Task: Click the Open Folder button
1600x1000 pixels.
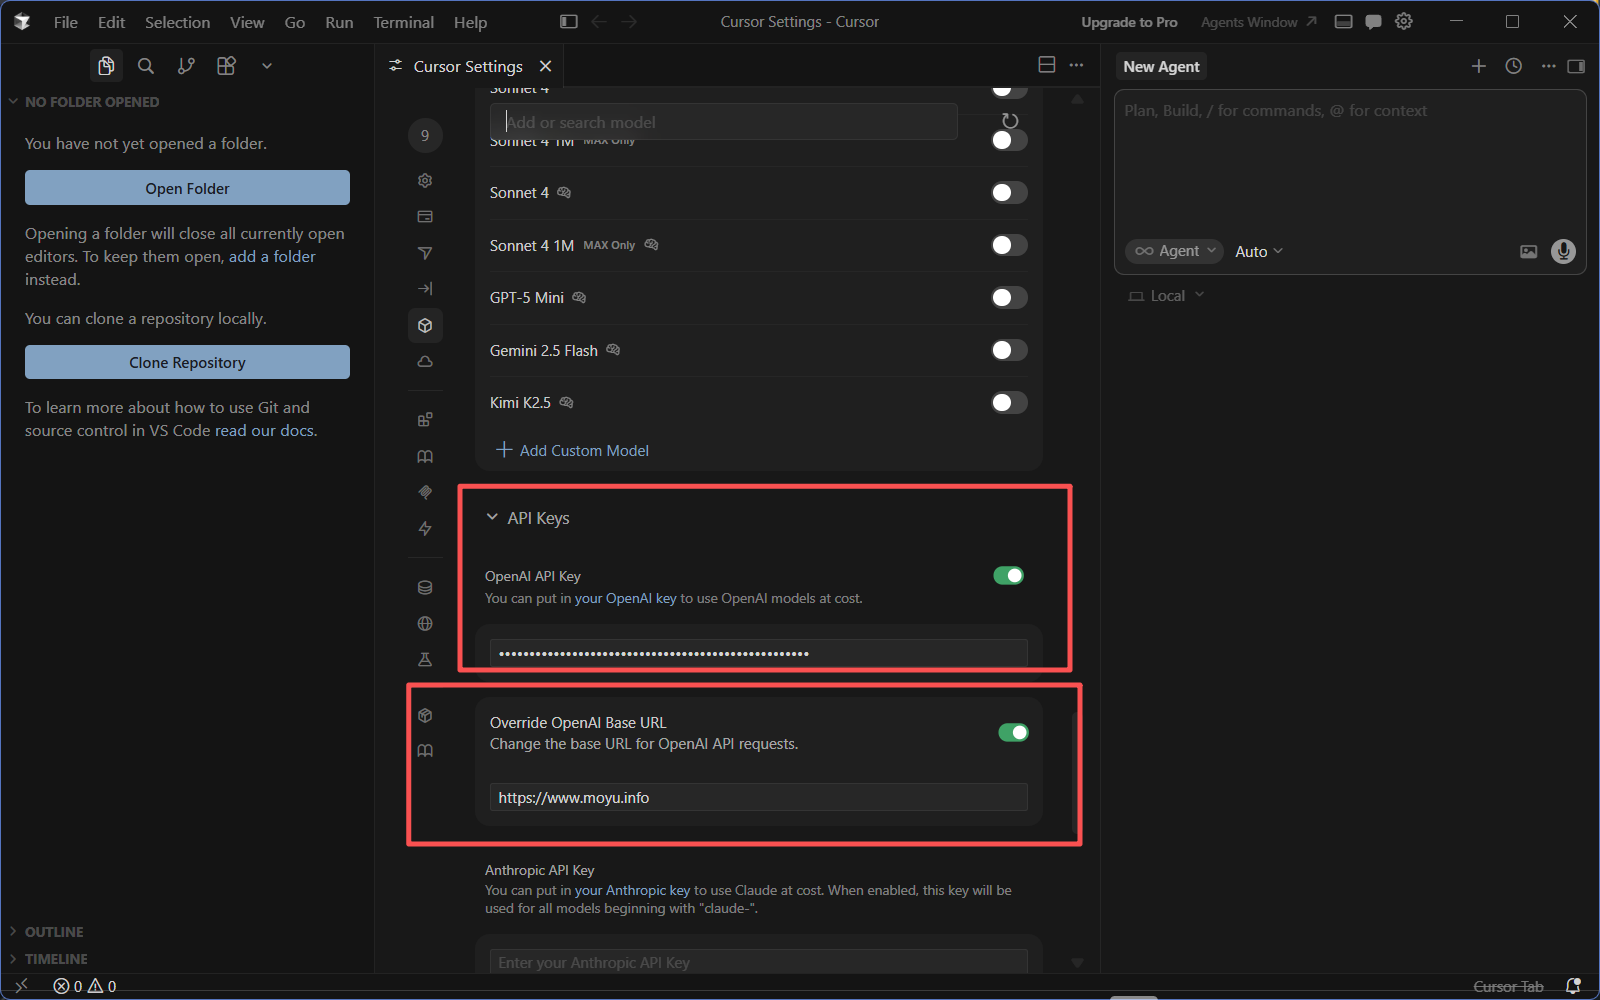Action: (x=187, y=188)
